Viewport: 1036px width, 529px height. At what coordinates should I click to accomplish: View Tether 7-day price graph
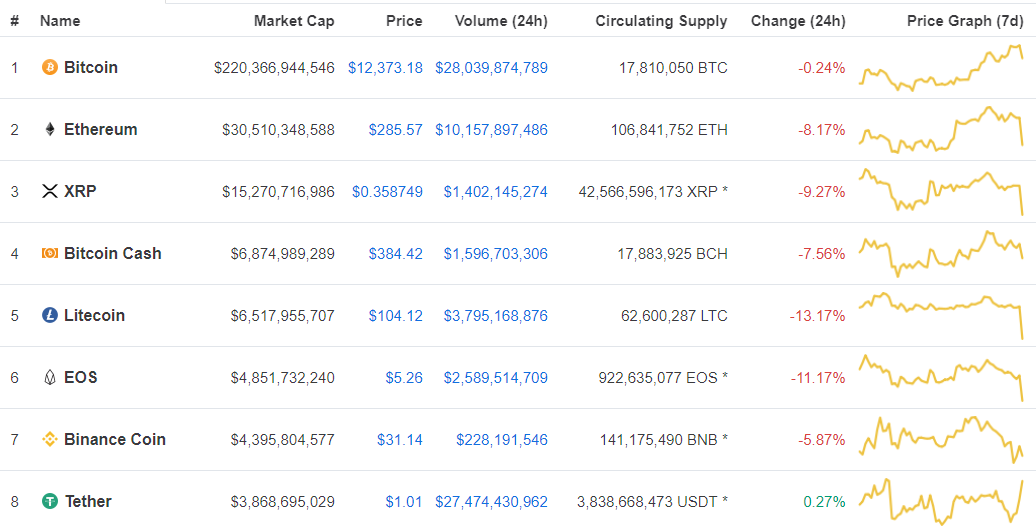click(x=941, y=500)
